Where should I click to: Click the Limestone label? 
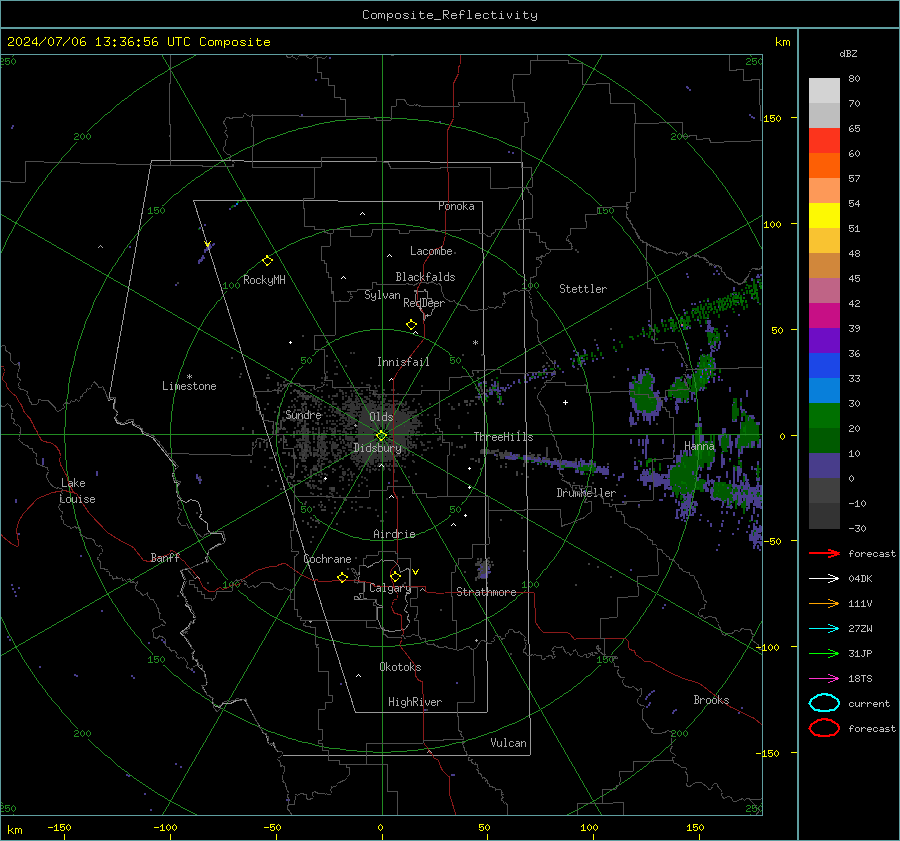(189, 386)
